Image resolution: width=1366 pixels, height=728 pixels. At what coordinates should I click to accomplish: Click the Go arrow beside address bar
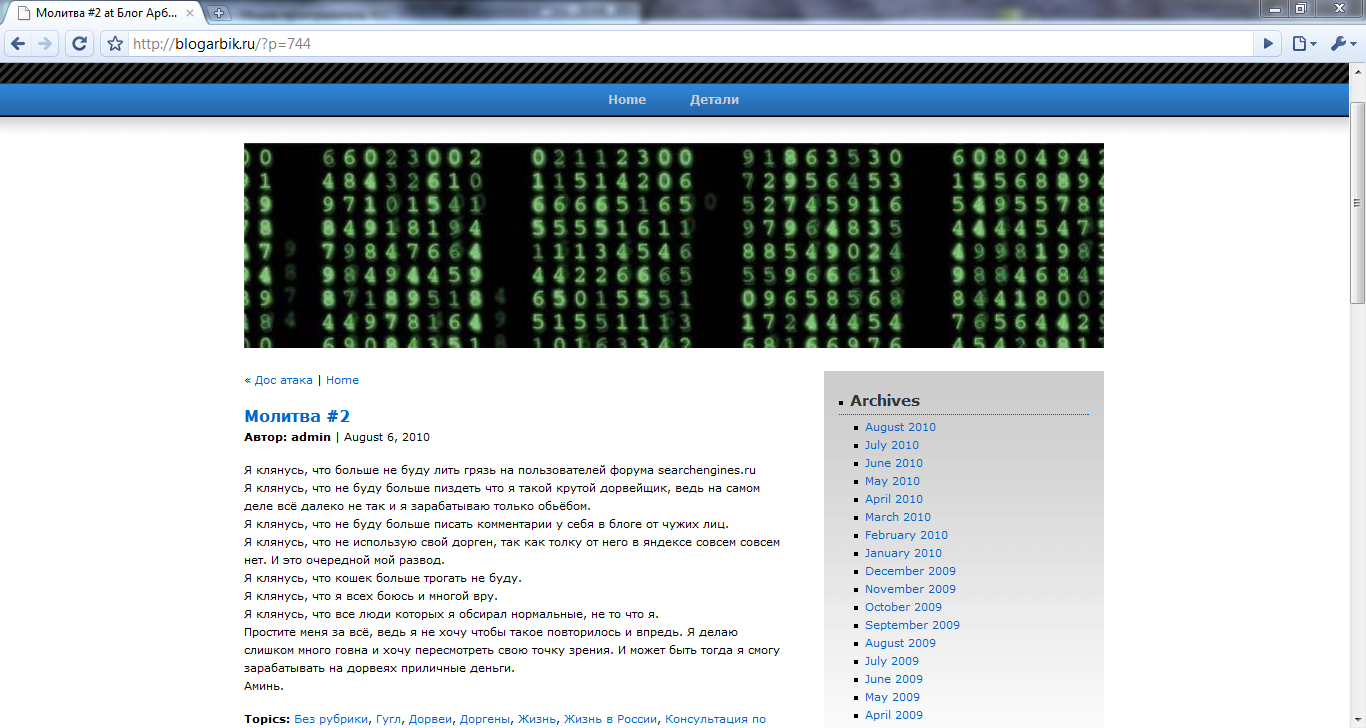(x=1269, y=44)
